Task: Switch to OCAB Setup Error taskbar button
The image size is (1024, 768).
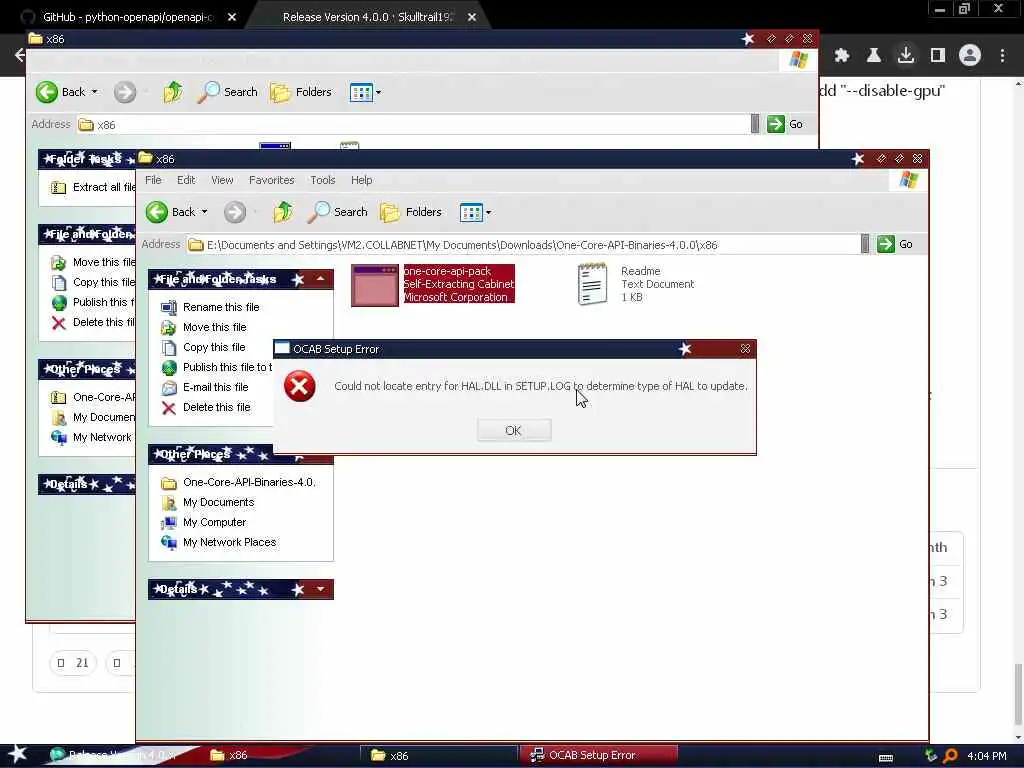Action: click(601, 755)
